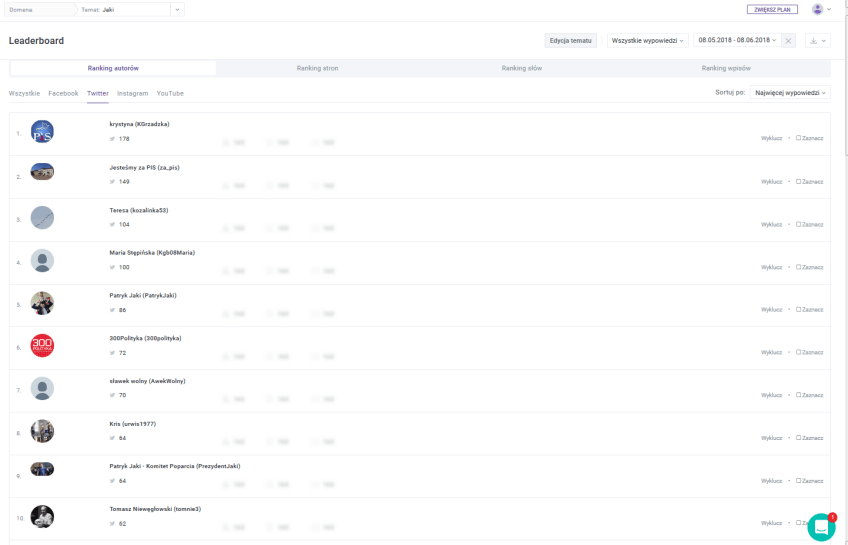The height and width of the screenshot is (545, 848).
Task: Filter by the Facebook source tab
Action: tap(63, 93)
